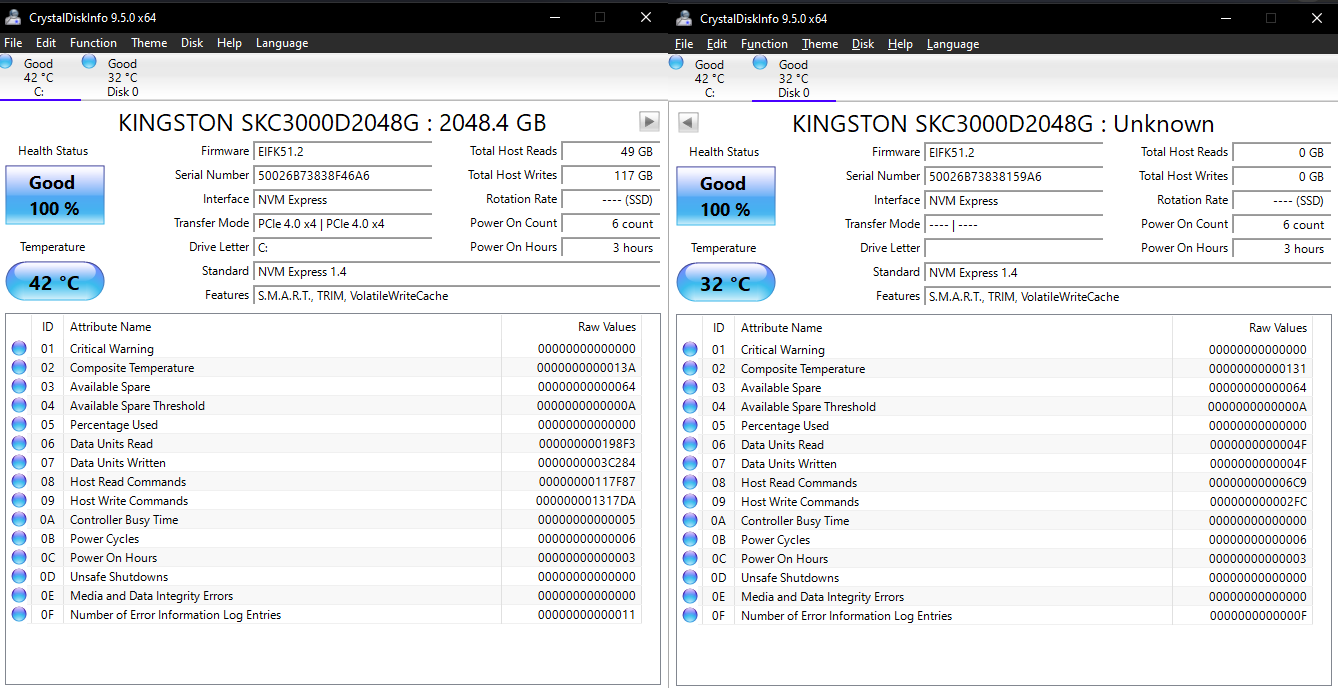Open Language menu in right window
1338x688 pixels.
(x=953, y=44)
